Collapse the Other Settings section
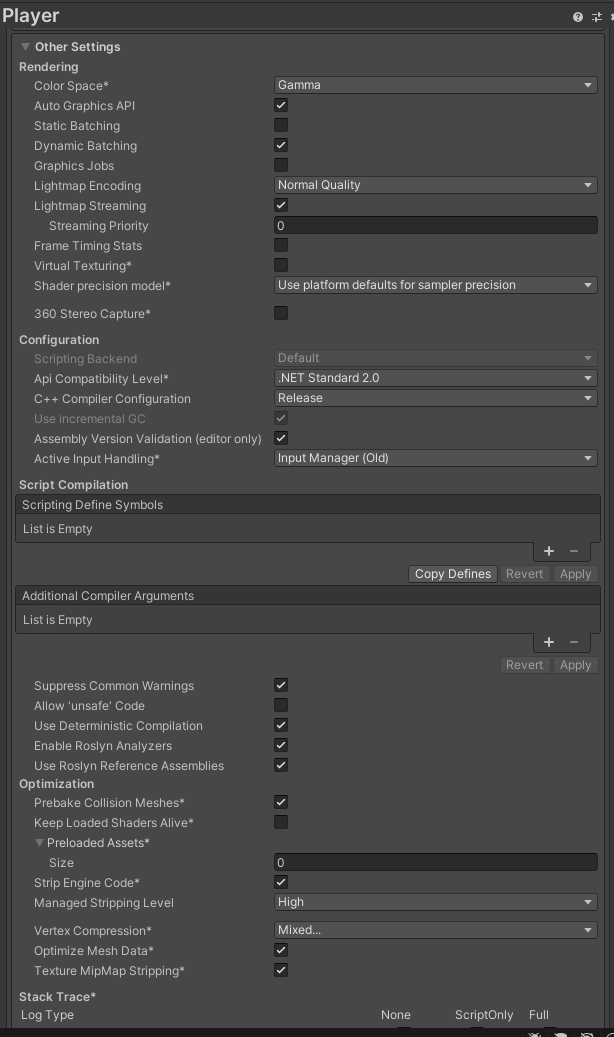This screenshot has height=1037, width=614. (x=26, y=47)
